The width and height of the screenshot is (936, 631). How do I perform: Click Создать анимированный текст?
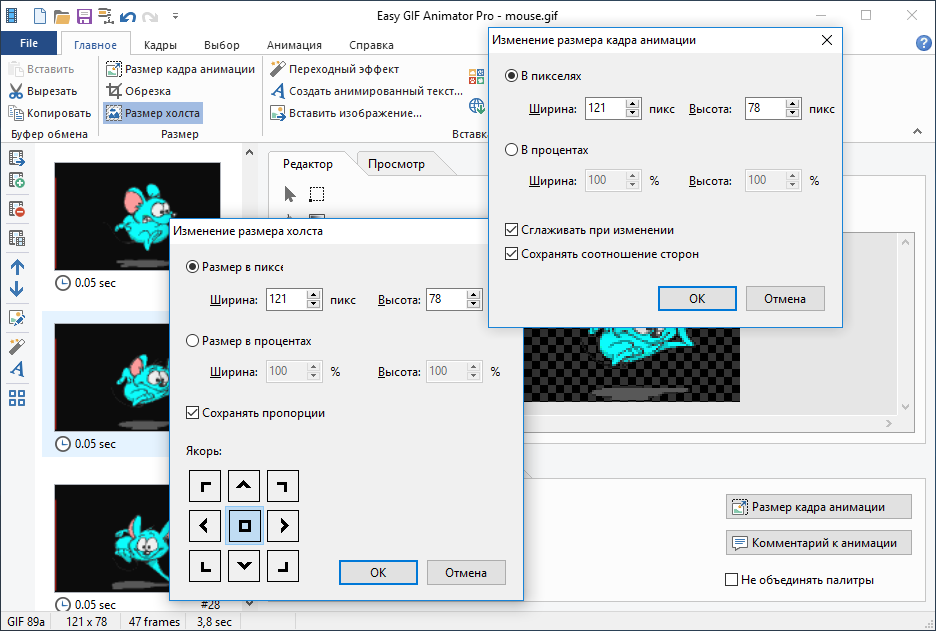click(x=367, y=91)
